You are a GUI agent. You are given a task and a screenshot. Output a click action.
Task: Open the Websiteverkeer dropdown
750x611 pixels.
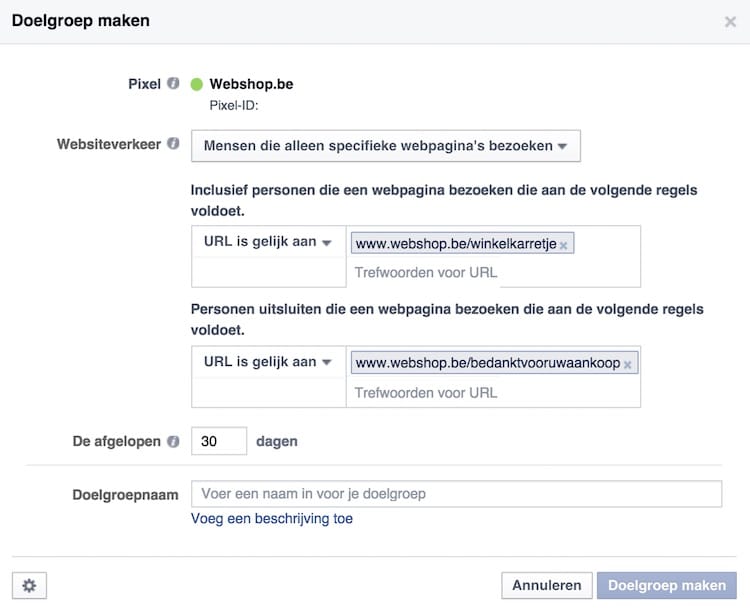[x=386, y=145]
